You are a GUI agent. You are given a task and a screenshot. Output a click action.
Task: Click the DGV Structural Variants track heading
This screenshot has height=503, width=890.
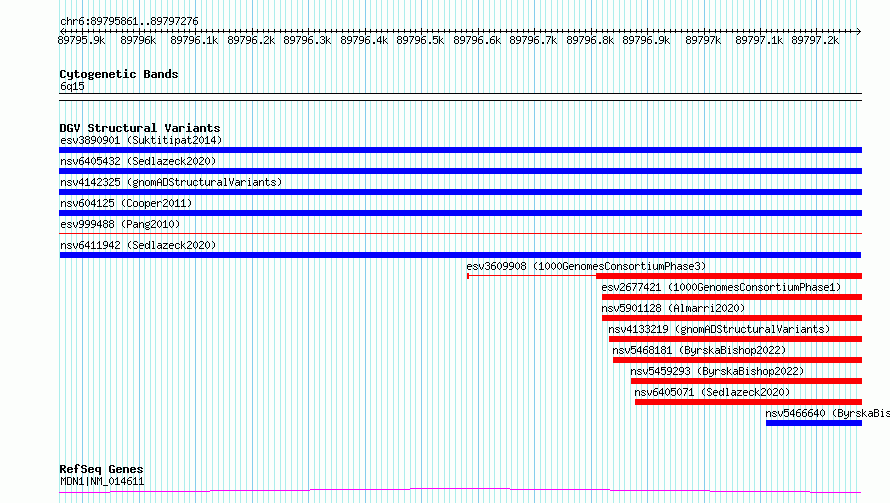[140, 128]
